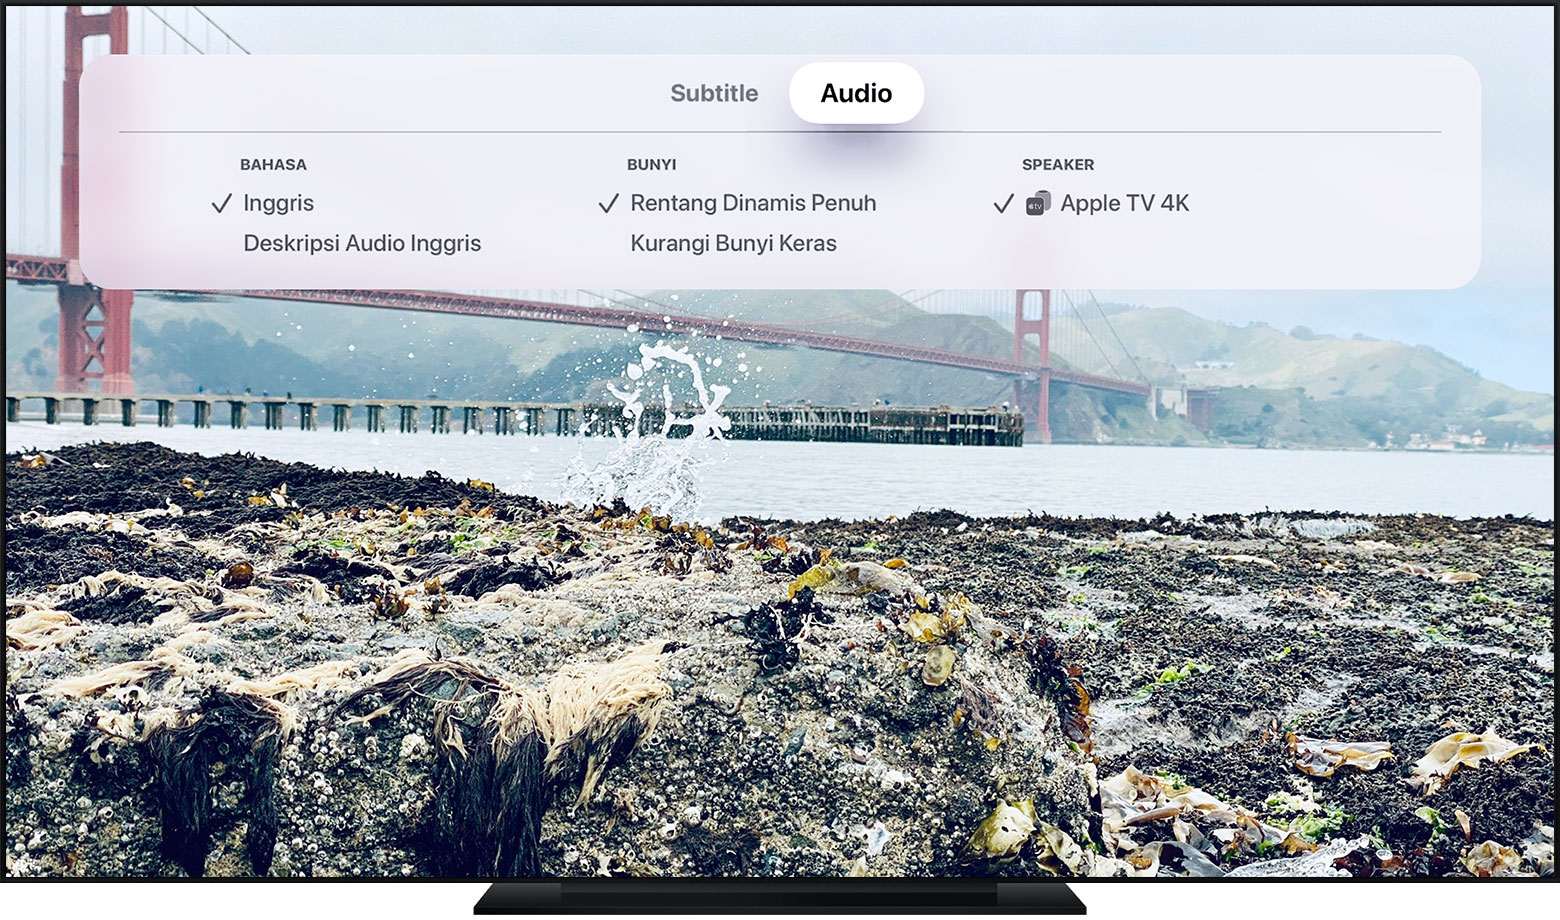Click the BAHASA section header

click(273, 164)
